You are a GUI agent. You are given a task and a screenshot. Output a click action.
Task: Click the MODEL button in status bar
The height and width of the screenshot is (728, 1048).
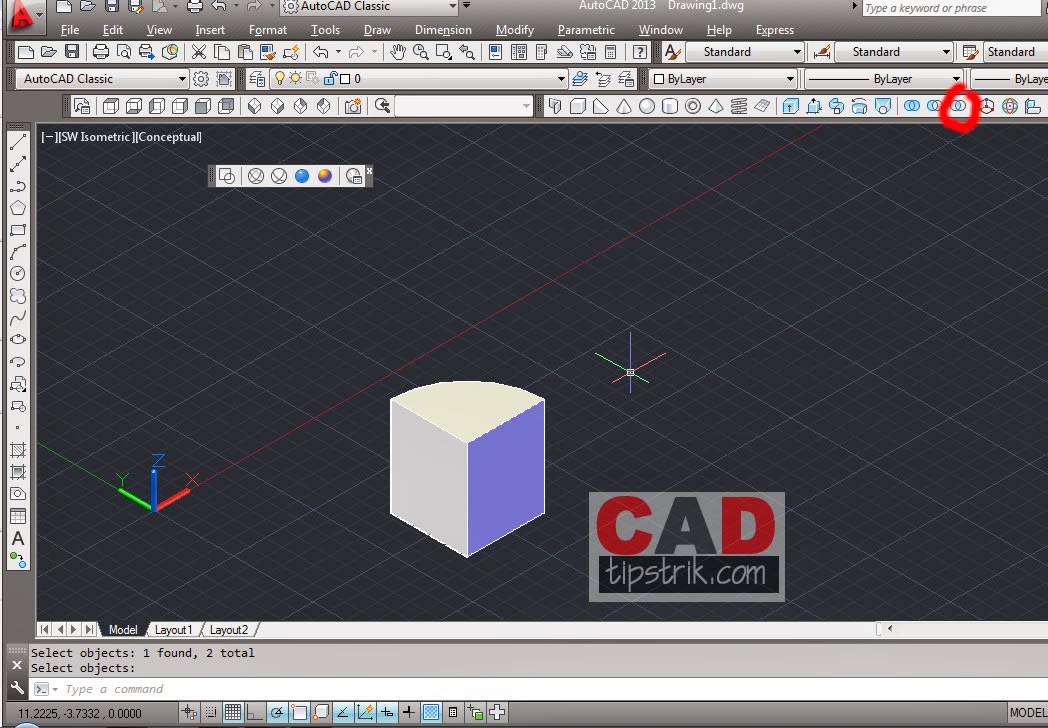tap(1028, 713)
